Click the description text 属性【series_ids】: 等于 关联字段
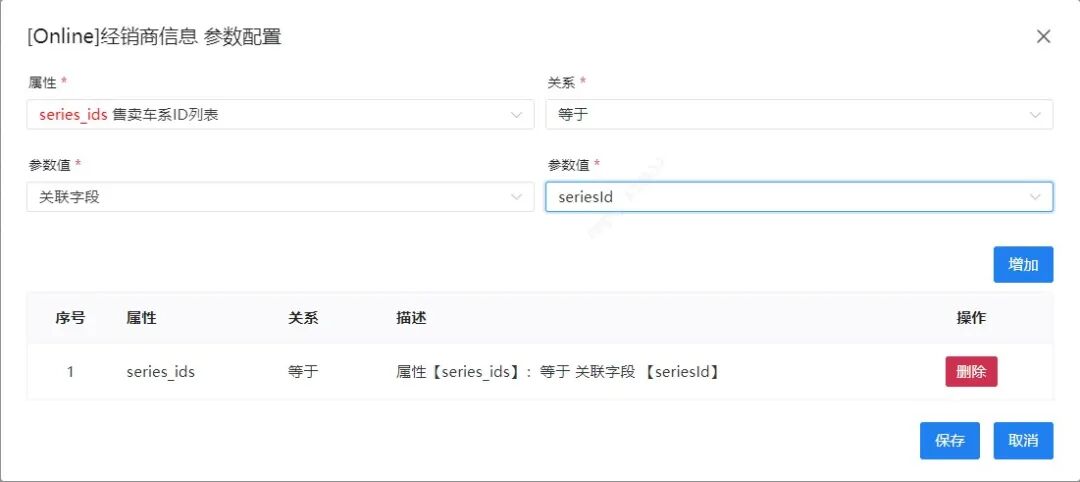1080x482 pixels. pyautogui.click(x=558, y=373)
